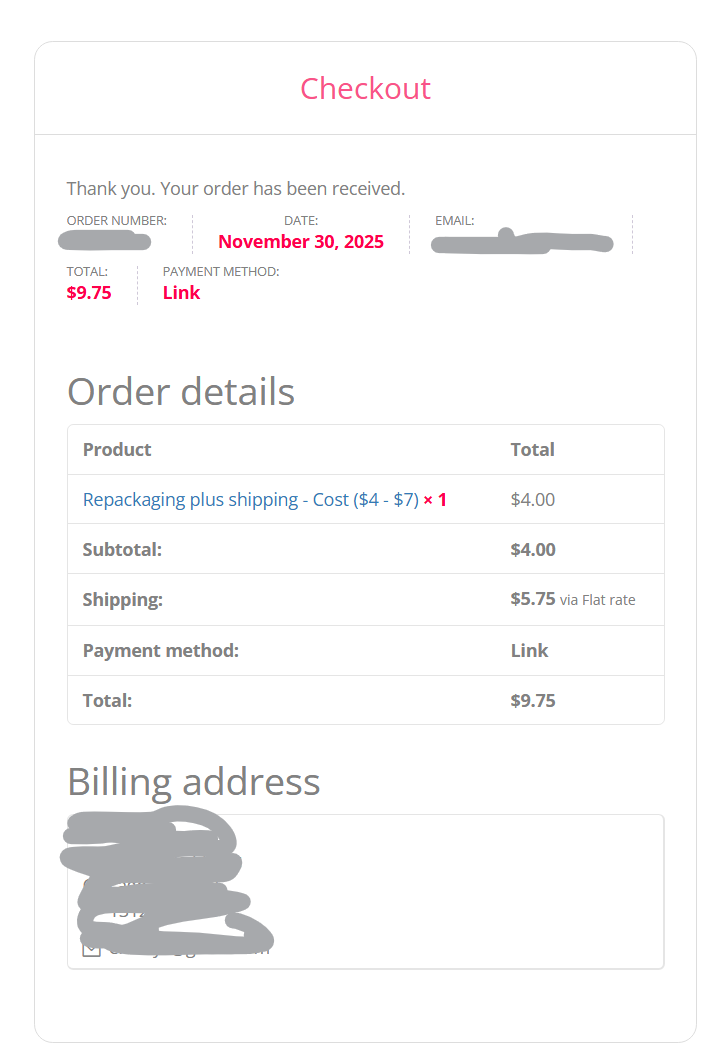Viewport: 710px width, 1056px height.
Task: Click the Payment method row label in table
Action: (161, 651)
